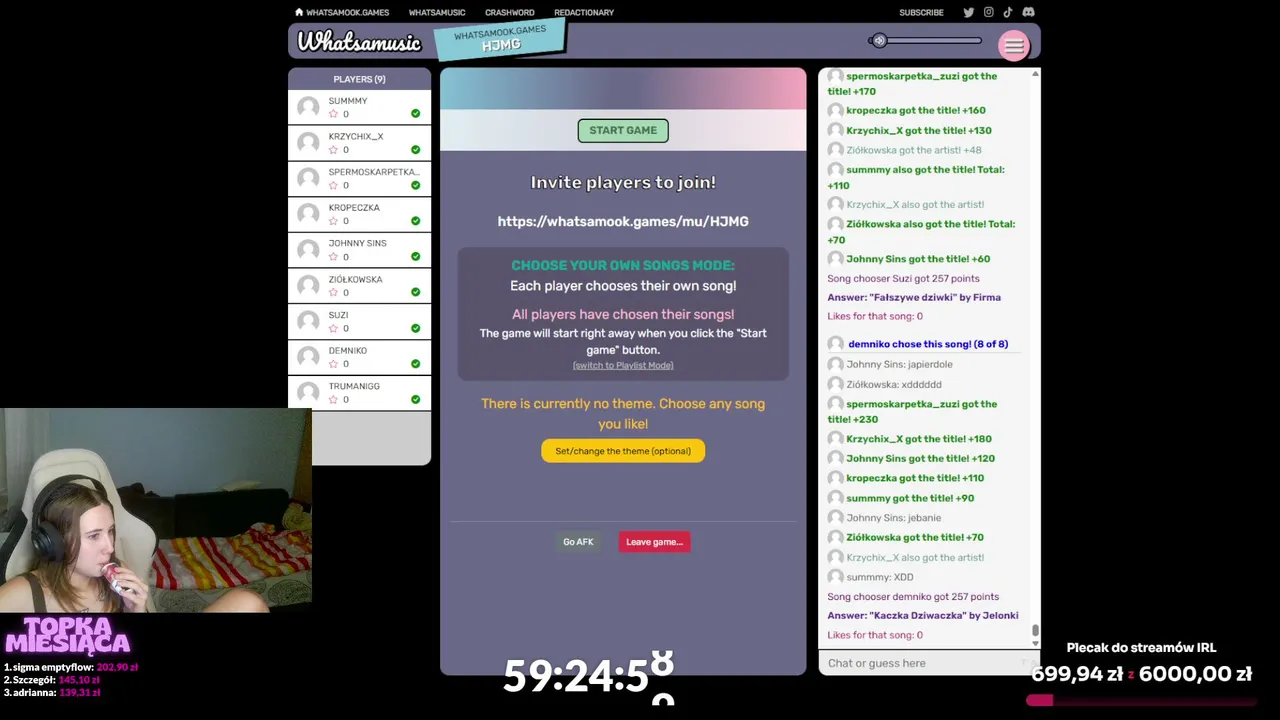Image resolution: width=1280 pixels, height=720 pixels.
Task: Click the Go AFK button
Action: click(578, 542)
